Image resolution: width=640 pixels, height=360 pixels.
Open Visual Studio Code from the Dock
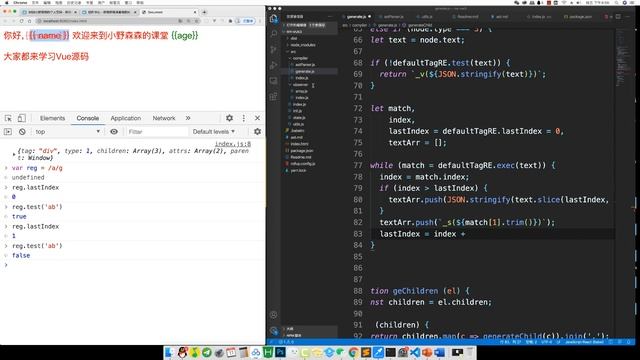tap(415, 352)
